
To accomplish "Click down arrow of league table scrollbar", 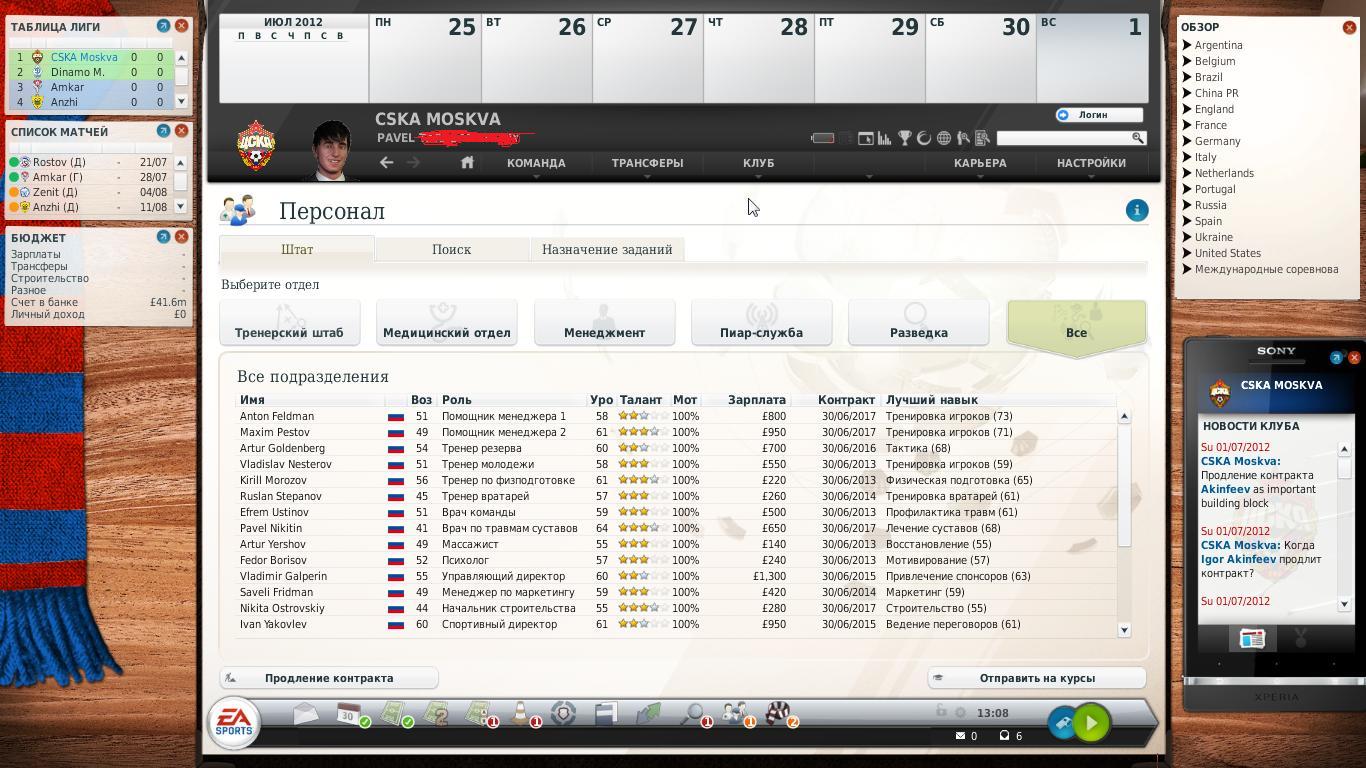I will (x=181, y=101).
